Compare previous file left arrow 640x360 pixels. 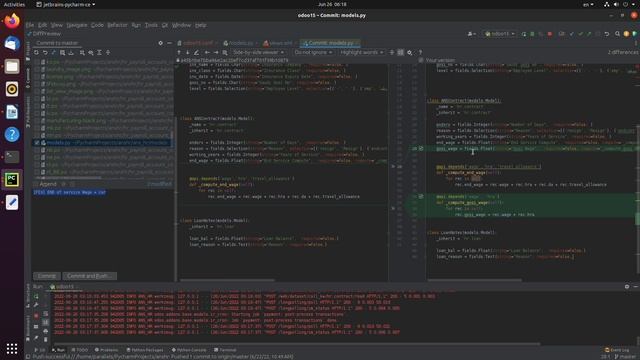207,53
